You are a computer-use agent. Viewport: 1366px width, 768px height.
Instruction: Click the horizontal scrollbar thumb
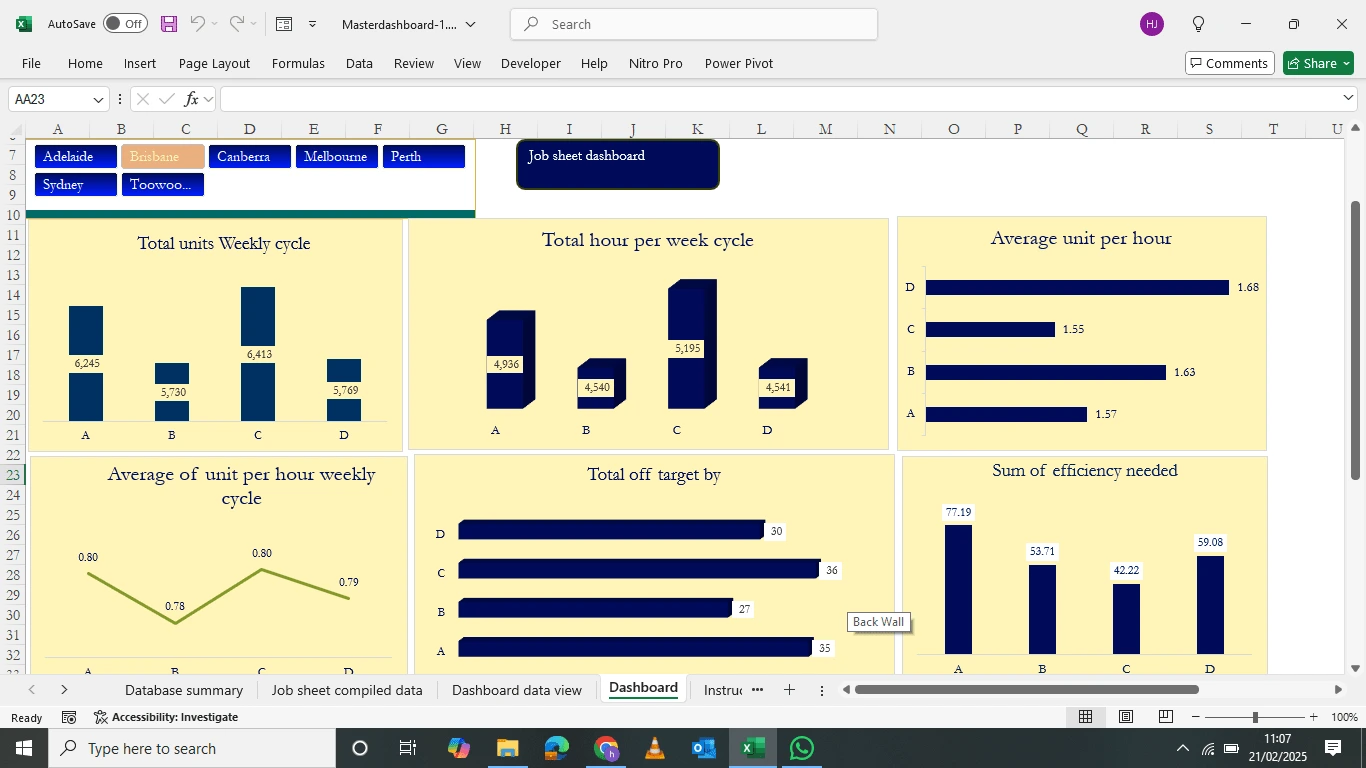pos(1027,689)
